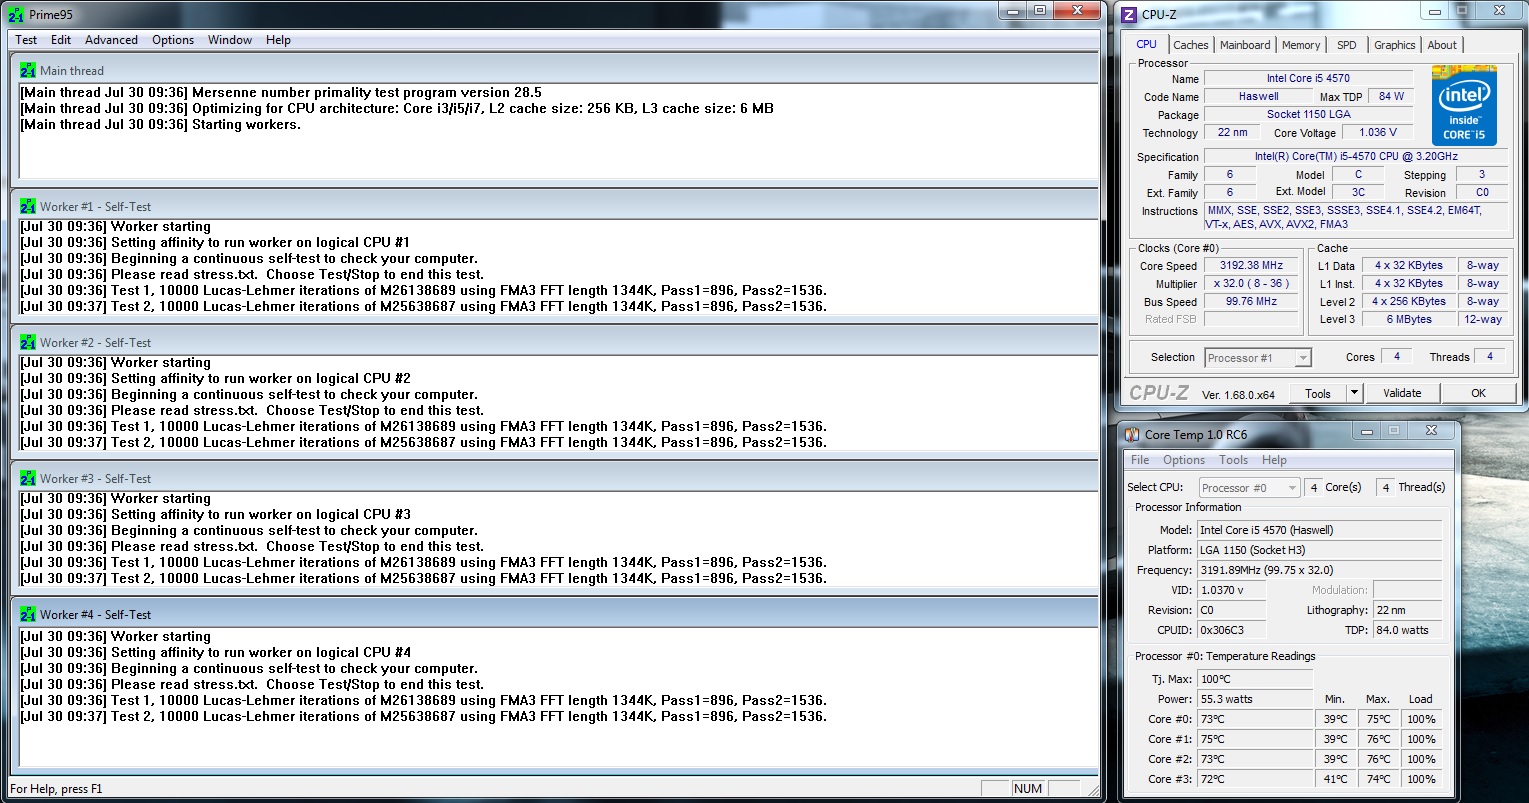Click the Frequency value 3191.89MHz in Core Temp
This screenshot has width=1529, height=803.
click(1319, 570)
